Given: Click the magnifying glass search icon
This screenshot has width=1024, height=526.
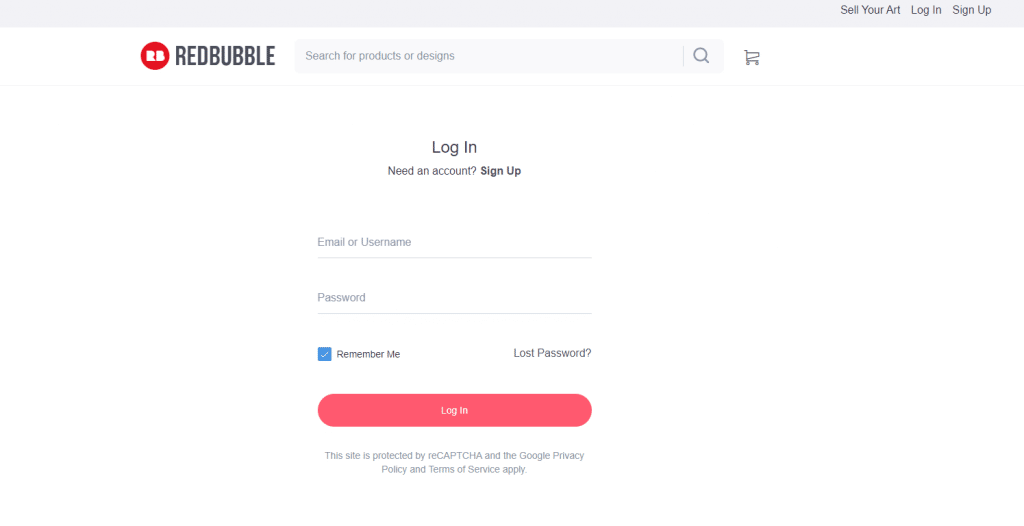Looking at the screenshot, I should pyautogui.click(x=701, y=56).
